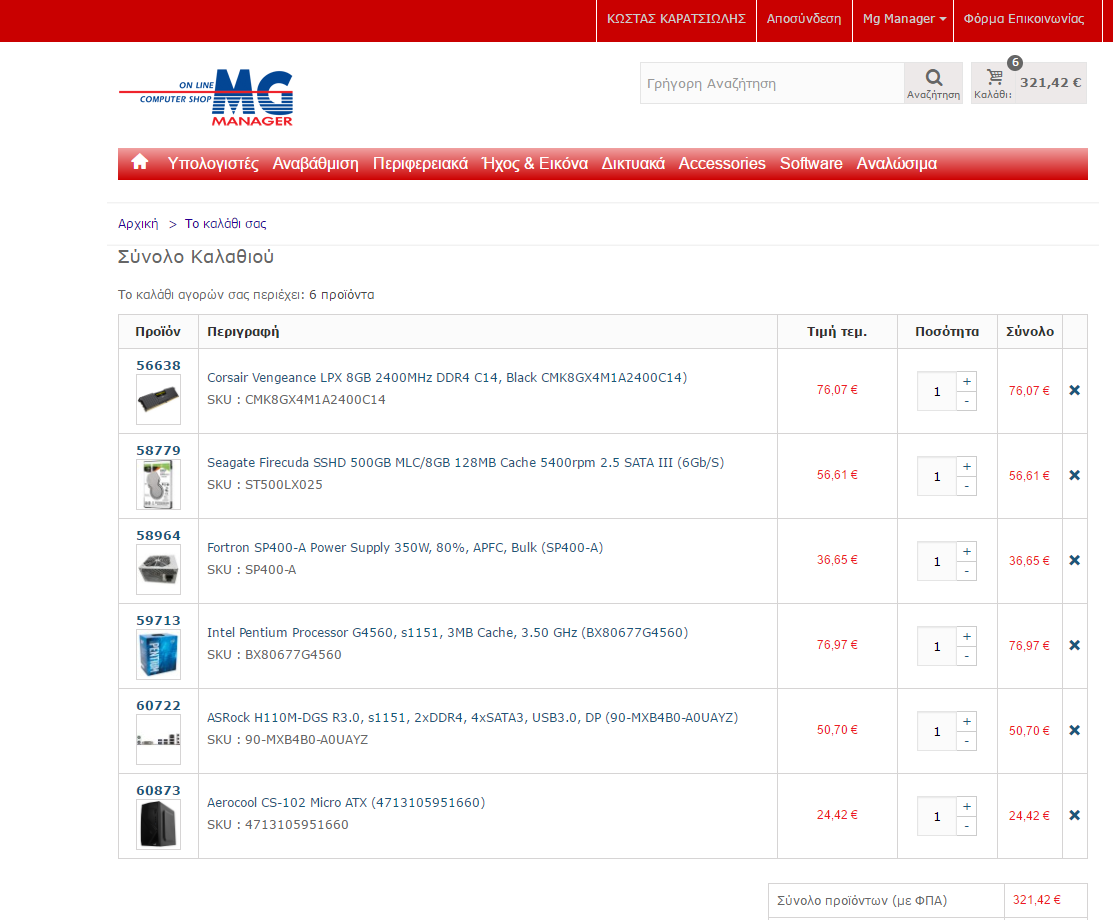Remove Aerocool CS-102 from cart
The height and width of the screenshot is (920, 1113).
point(1075,815)
